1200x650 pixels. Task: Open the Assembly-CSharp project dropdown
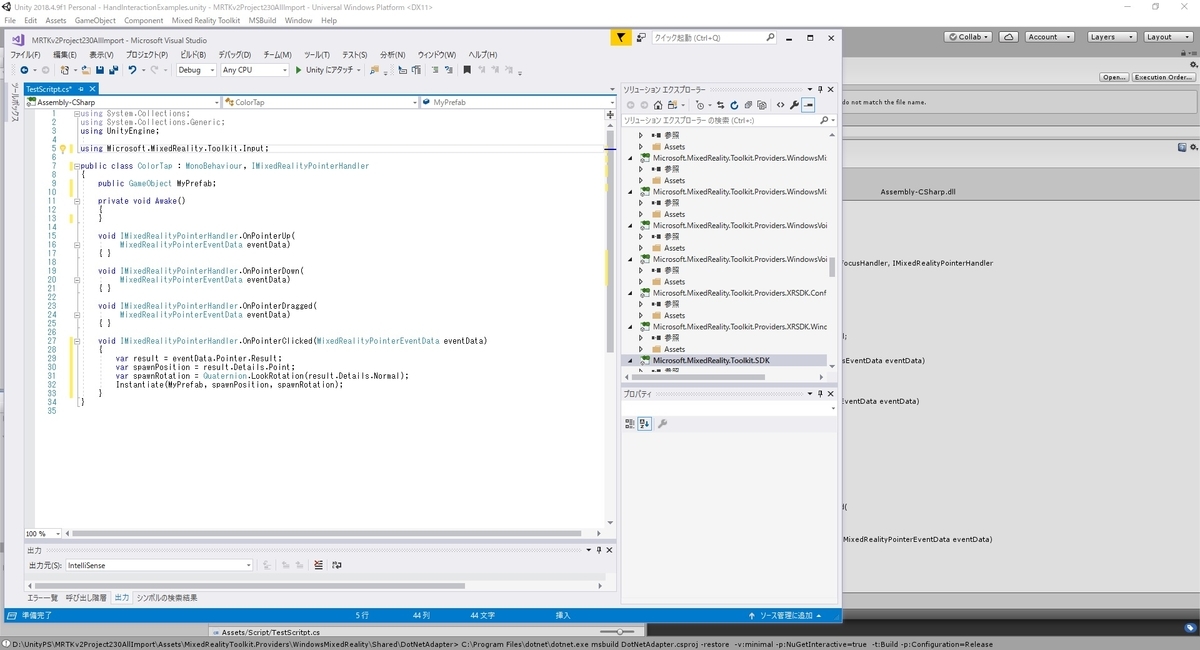pyautogui.click(x=121, y=102)
